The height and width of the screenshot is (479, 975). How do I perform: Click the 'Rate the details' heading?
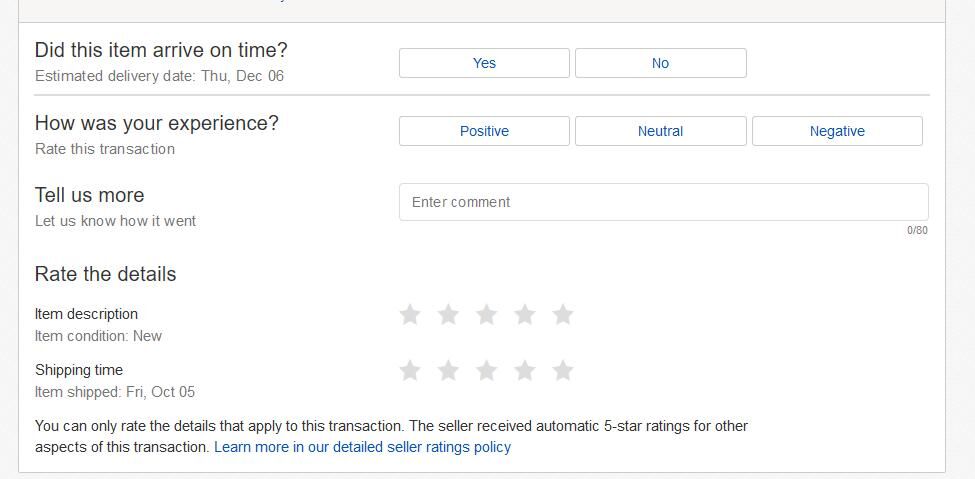(105, 274)
